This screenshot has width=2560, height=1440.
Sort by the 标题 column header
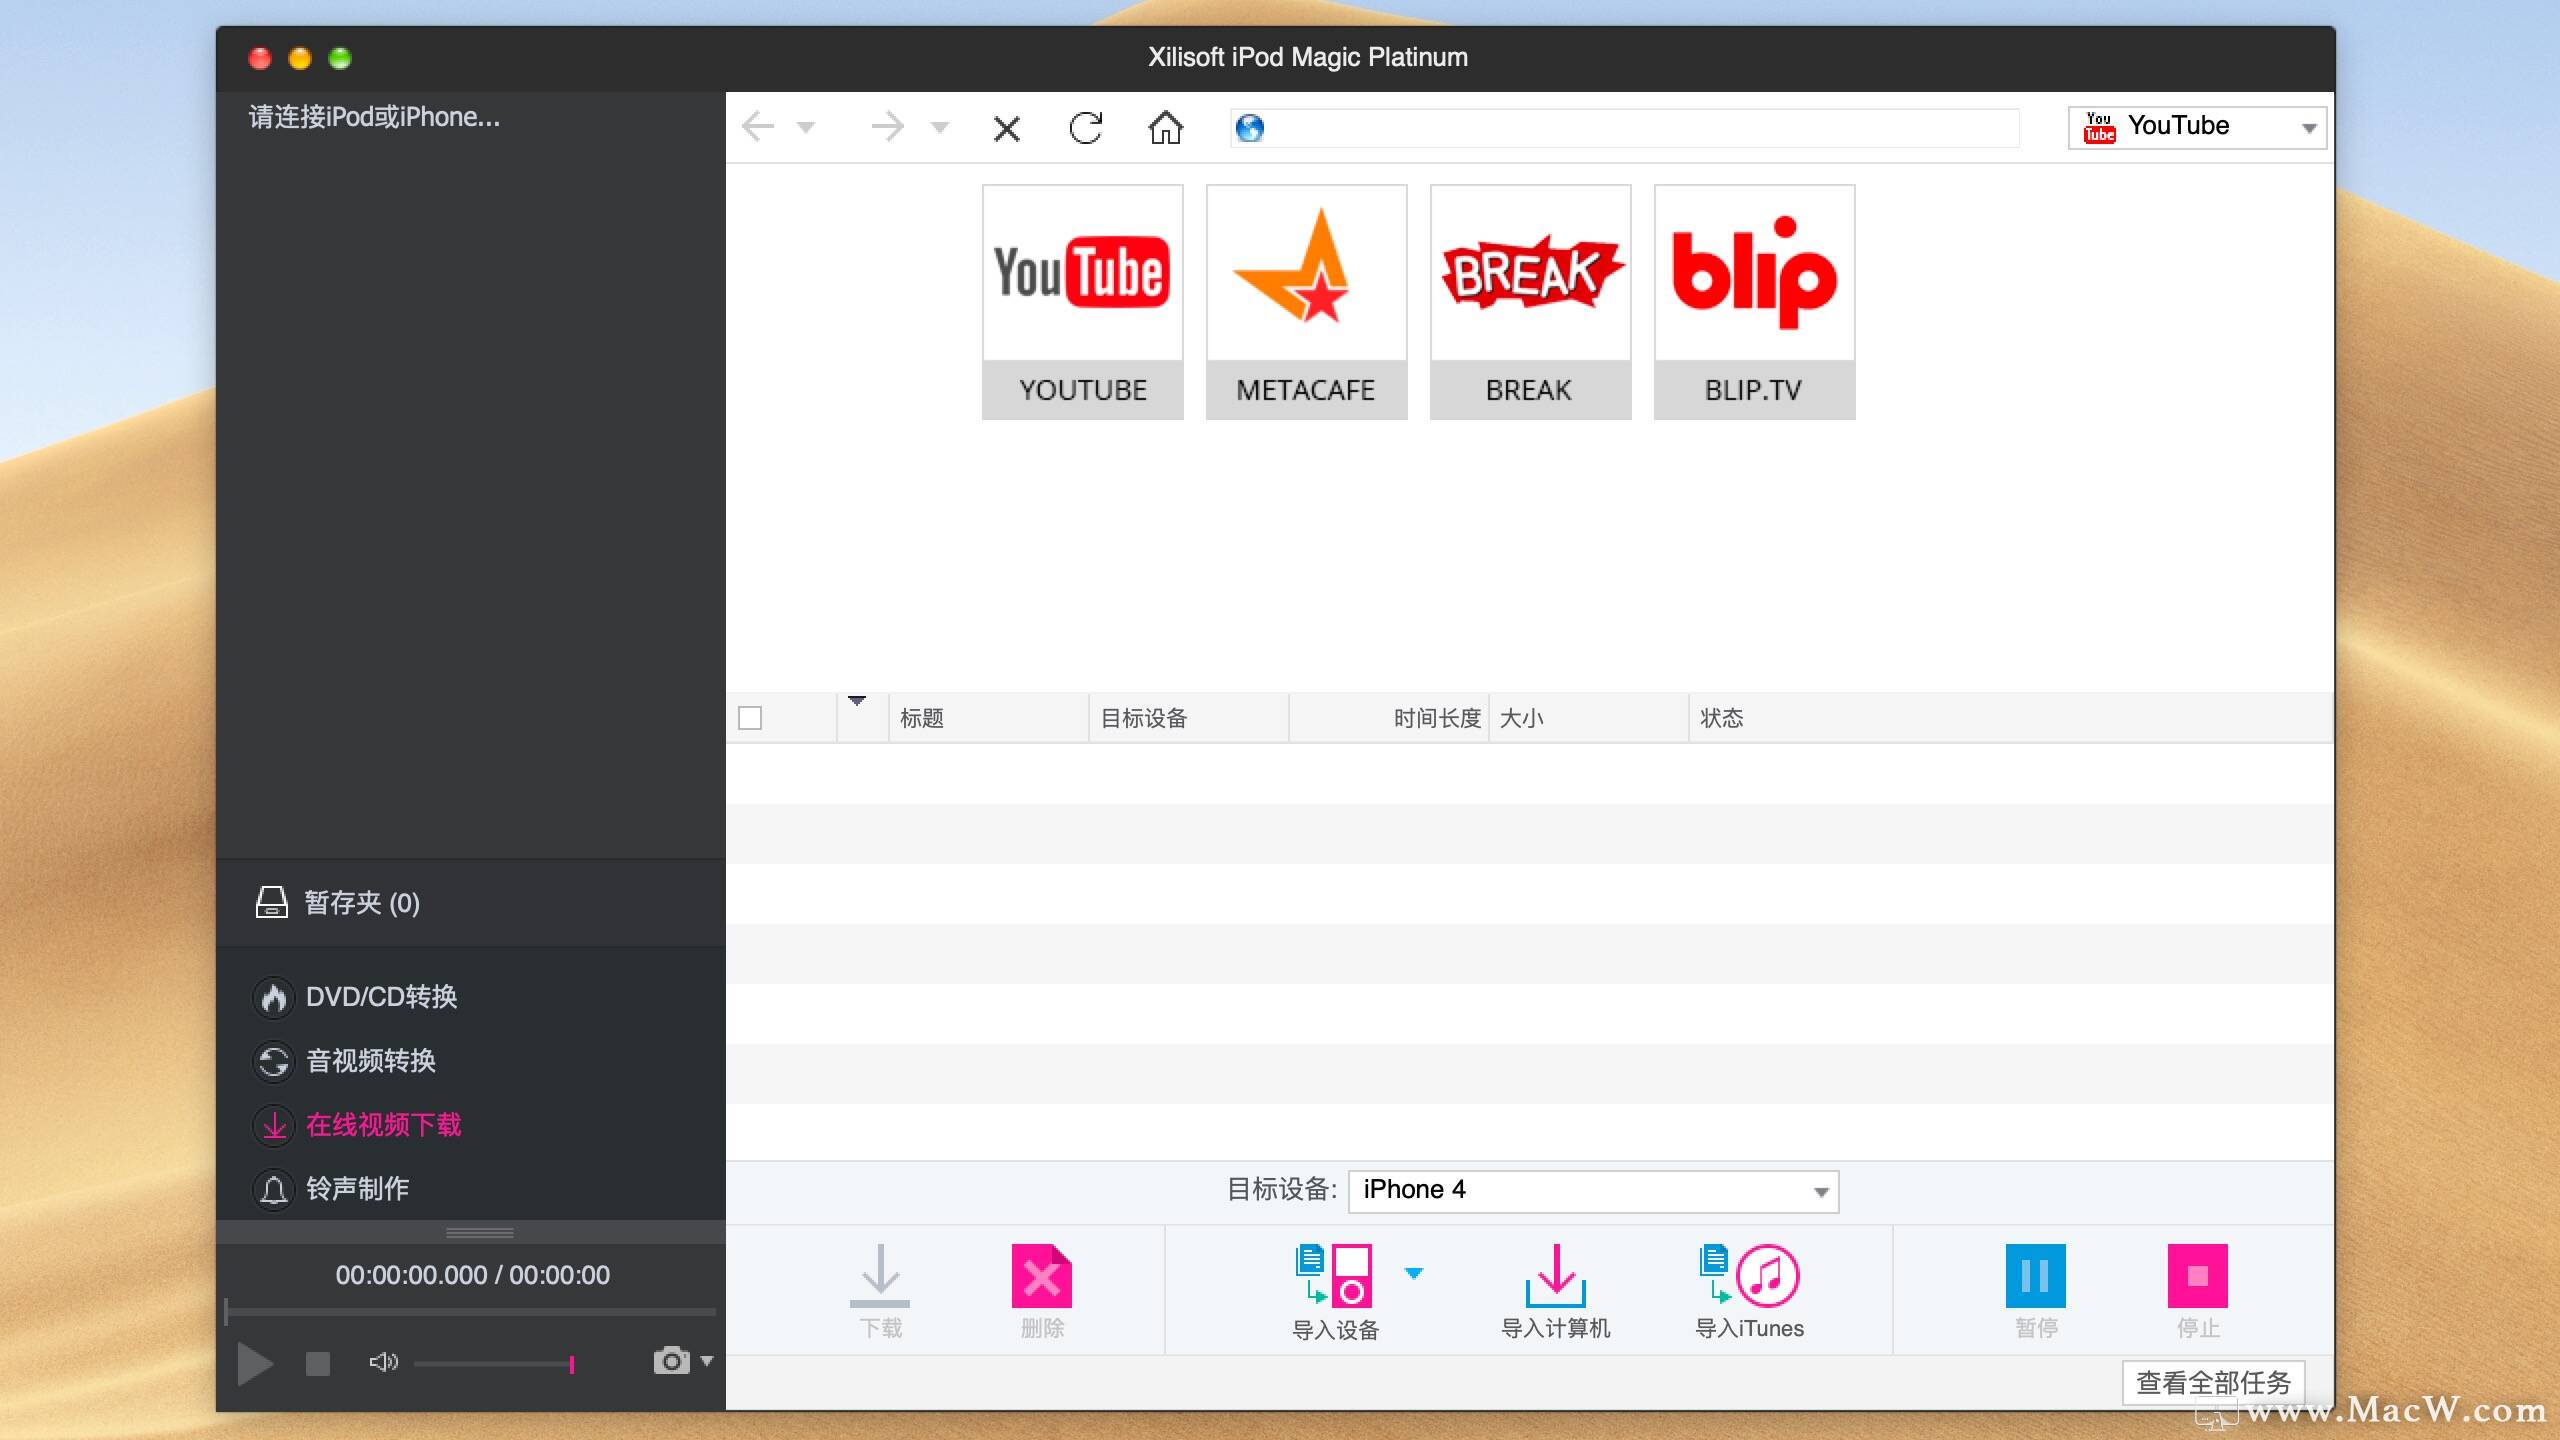[988, 718]
